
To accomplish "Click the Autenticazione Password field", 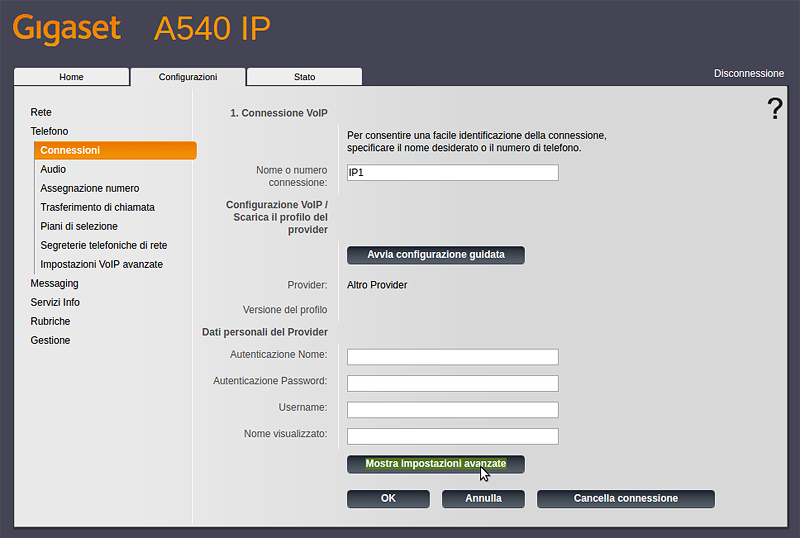I will [453, 383].
